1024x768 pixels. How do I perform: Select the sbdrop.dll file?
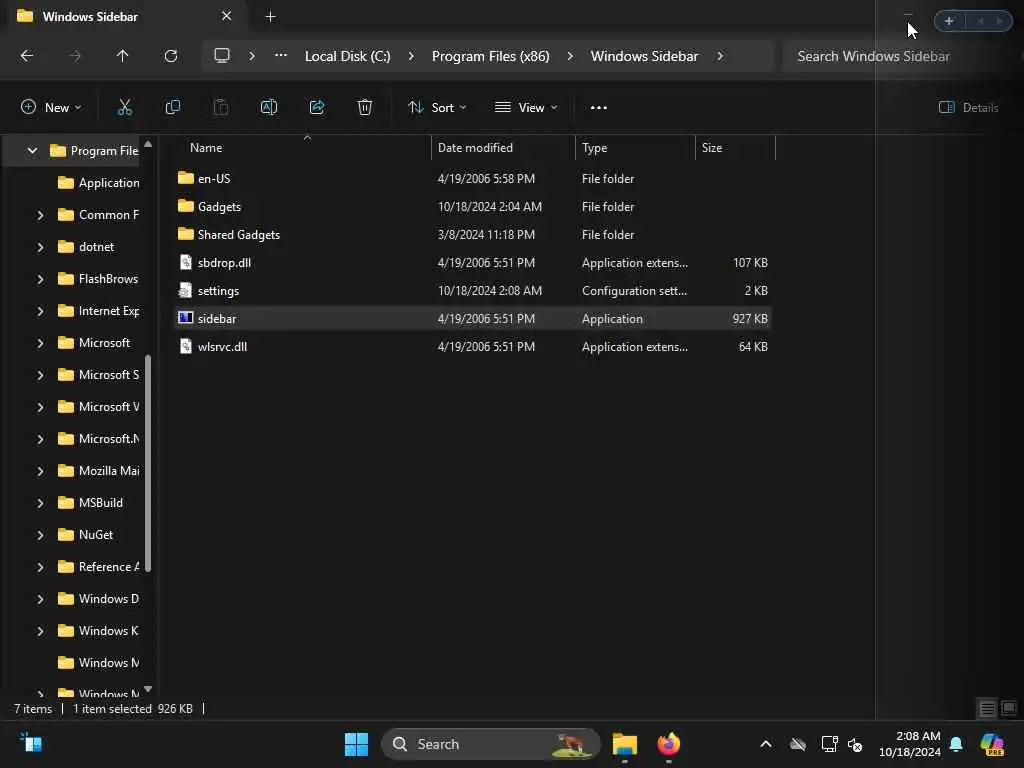[473, 263]
